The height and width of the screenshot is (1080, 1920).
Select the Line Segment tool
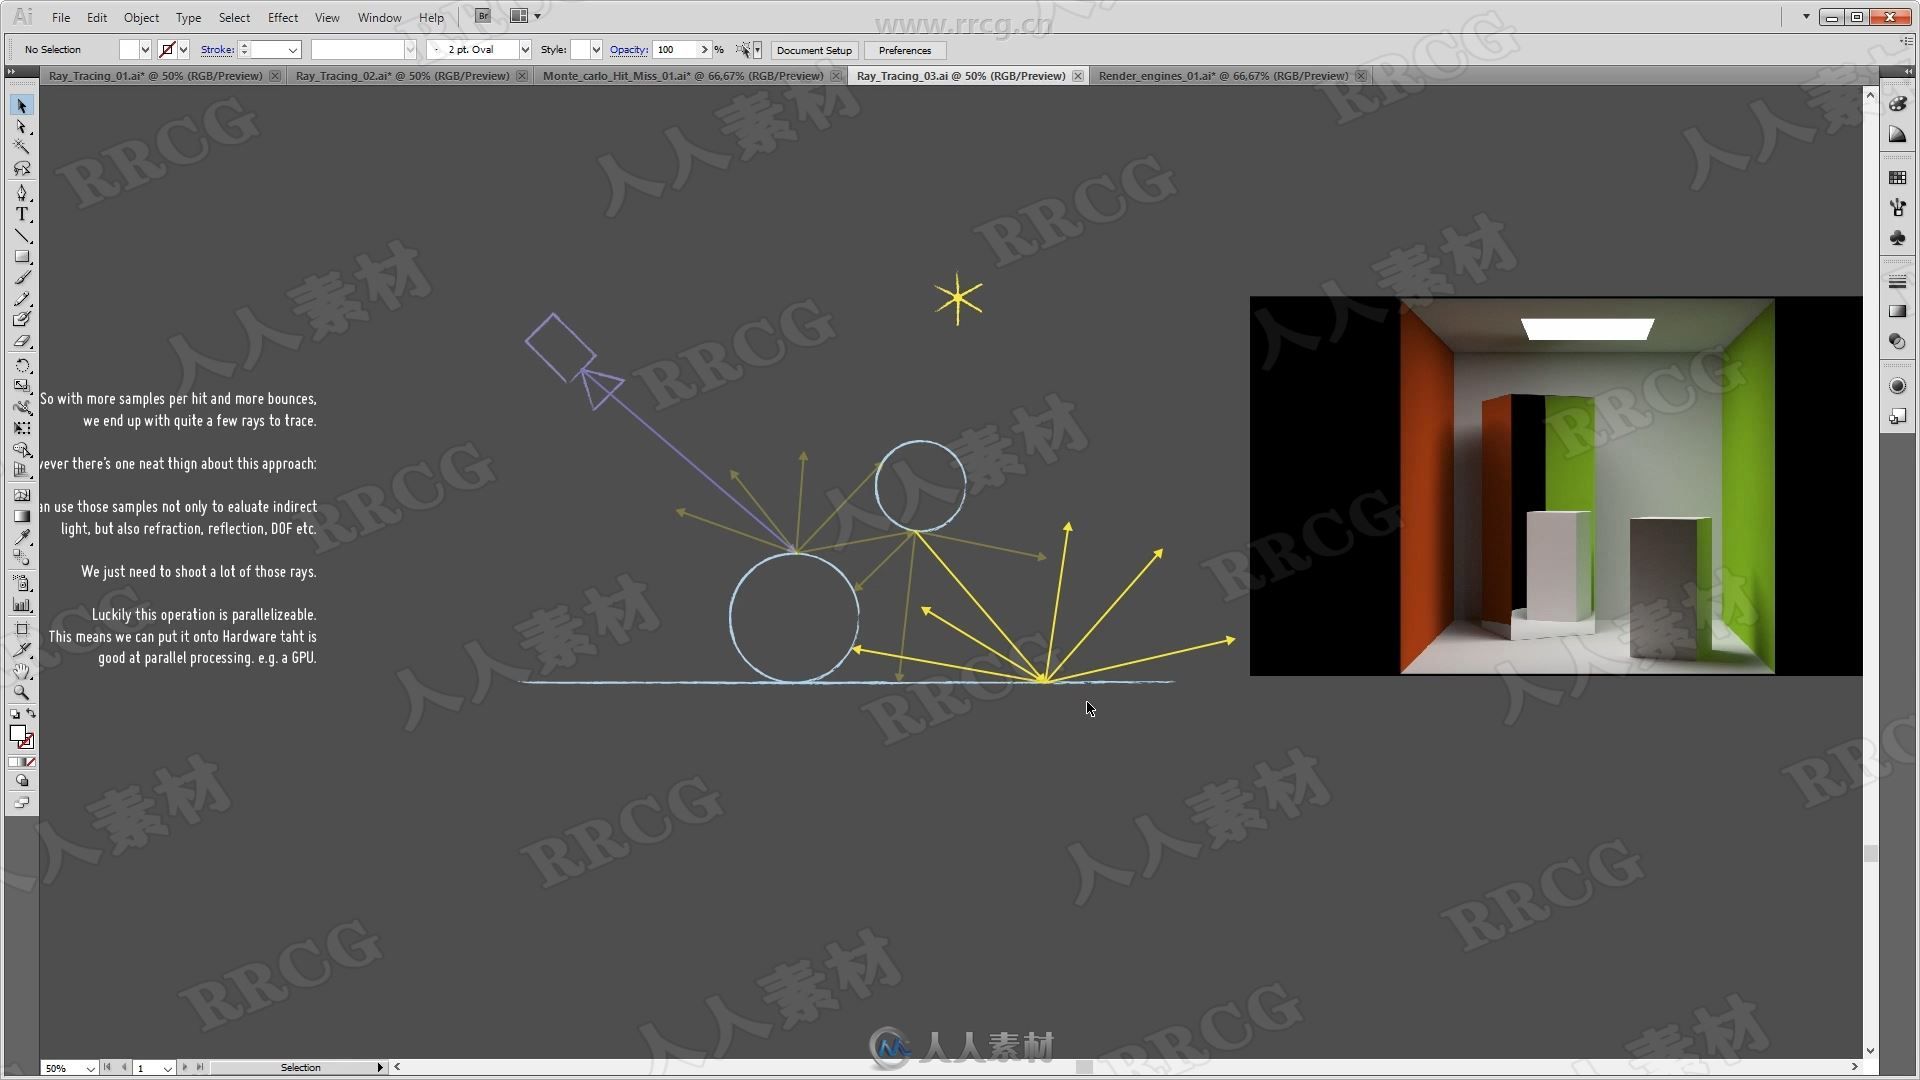pos(22,236)
